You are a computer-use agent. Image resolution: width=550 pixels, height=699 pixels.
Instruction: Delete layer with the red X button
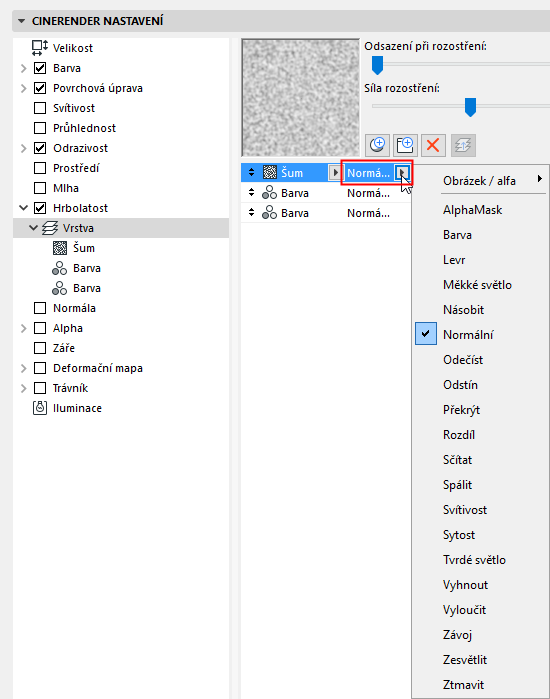click(433, 145)
